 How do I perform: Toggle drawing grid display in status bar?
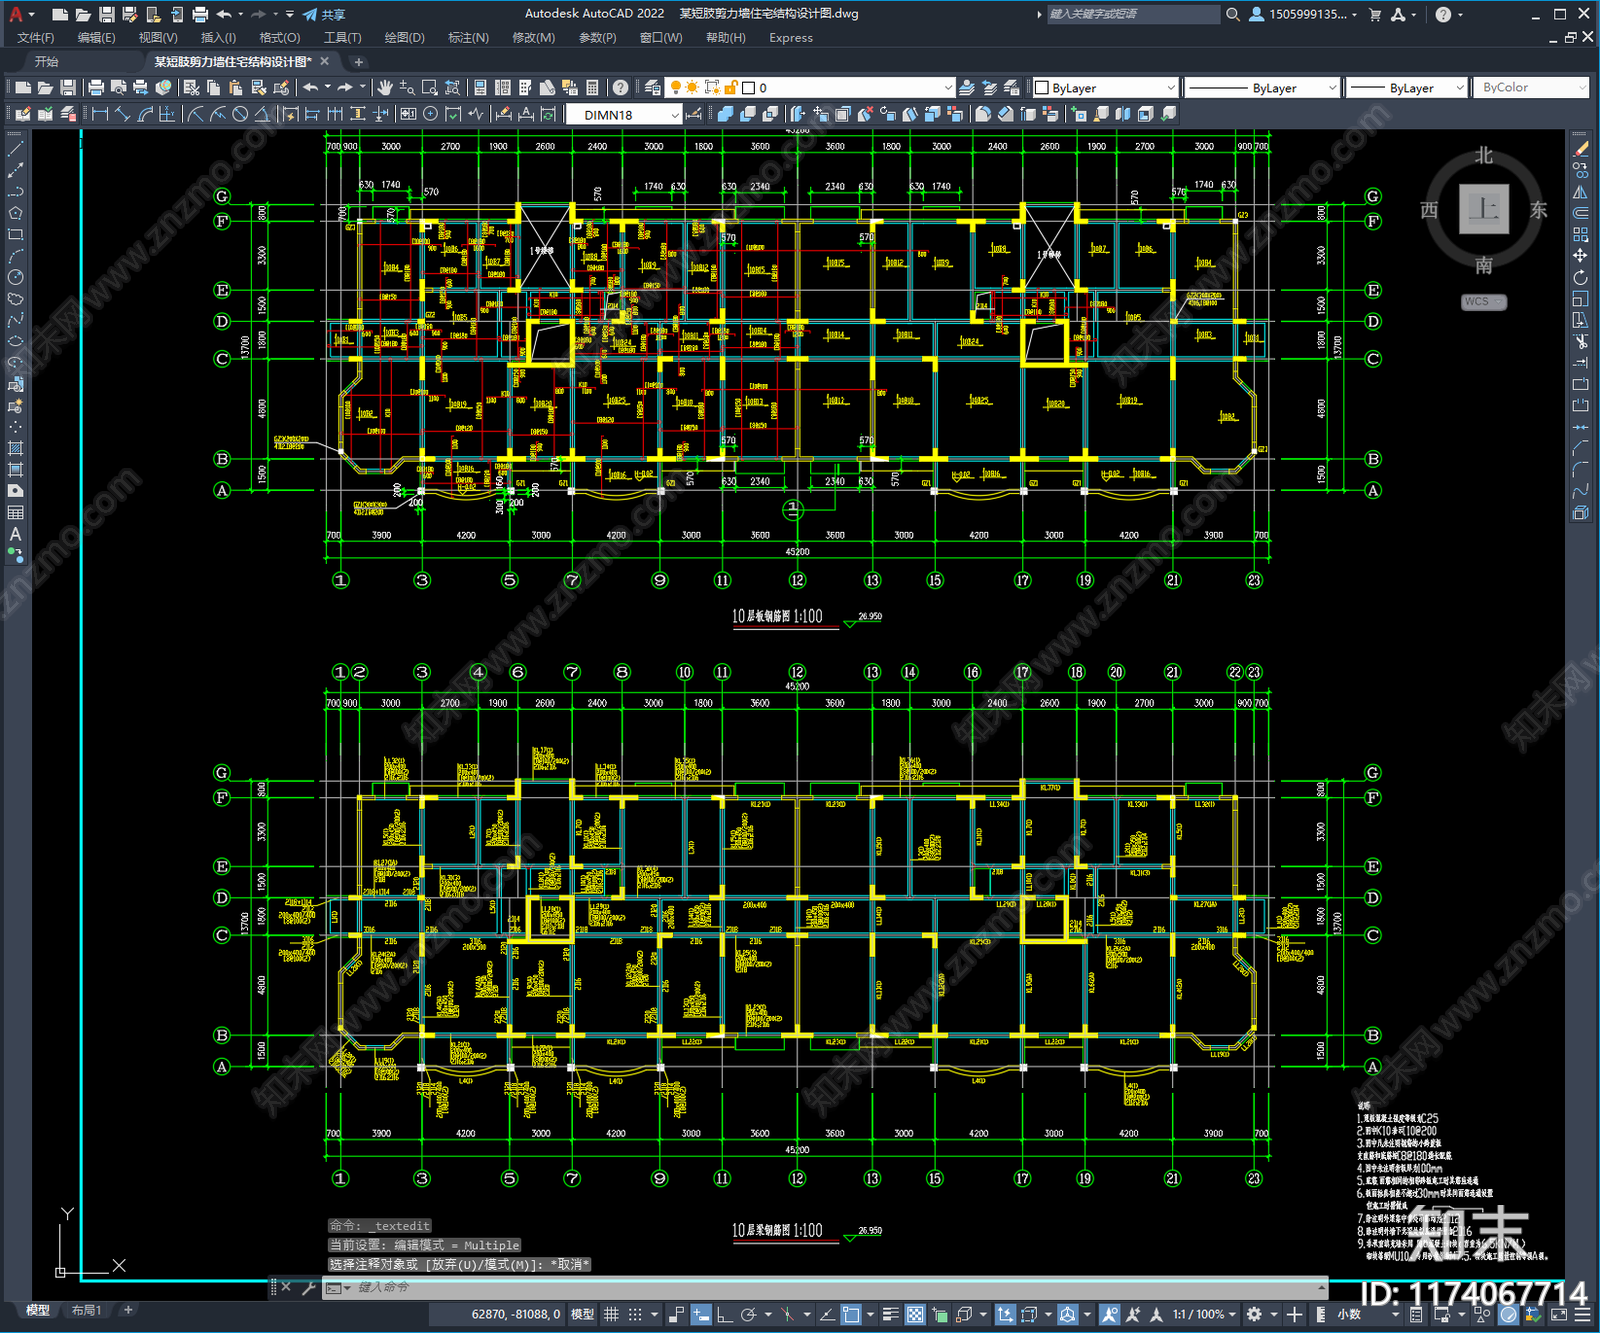tap(611, 1314)
